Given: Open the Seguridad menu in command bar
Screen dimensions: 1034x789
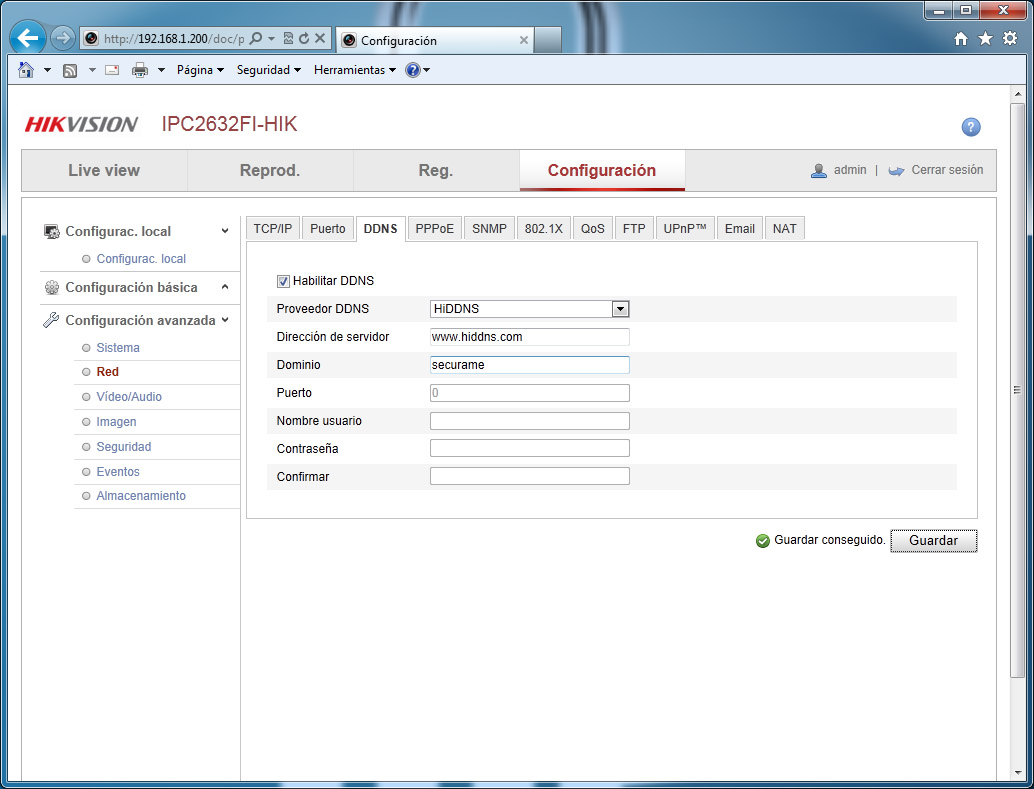Looking at the screenshot, I should point(268,70).
